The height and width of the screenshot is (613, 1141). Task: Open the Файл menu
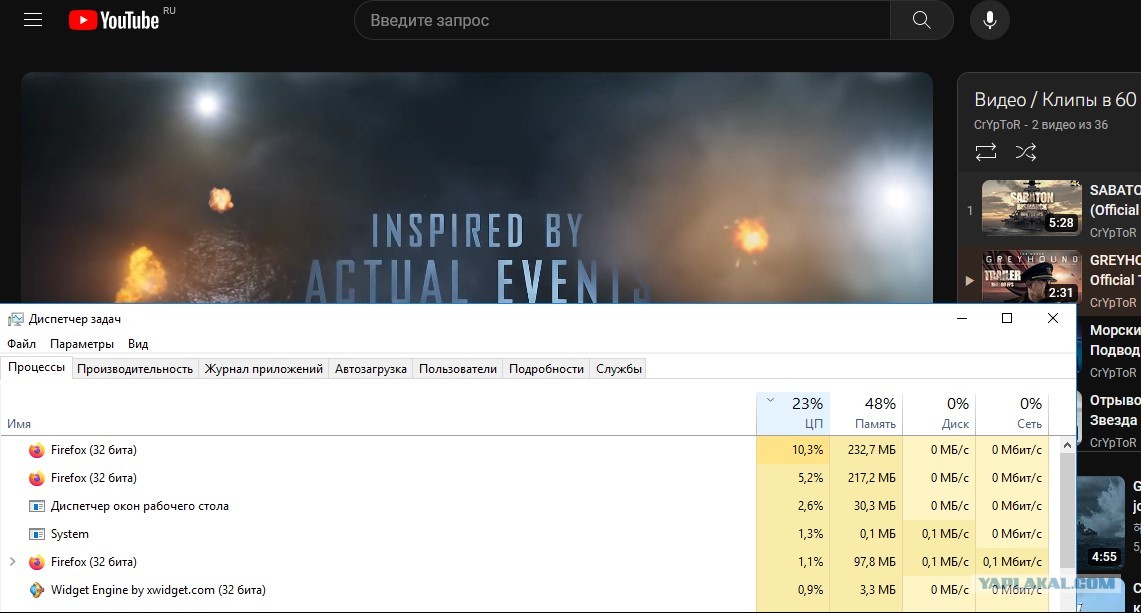(21, 343)
